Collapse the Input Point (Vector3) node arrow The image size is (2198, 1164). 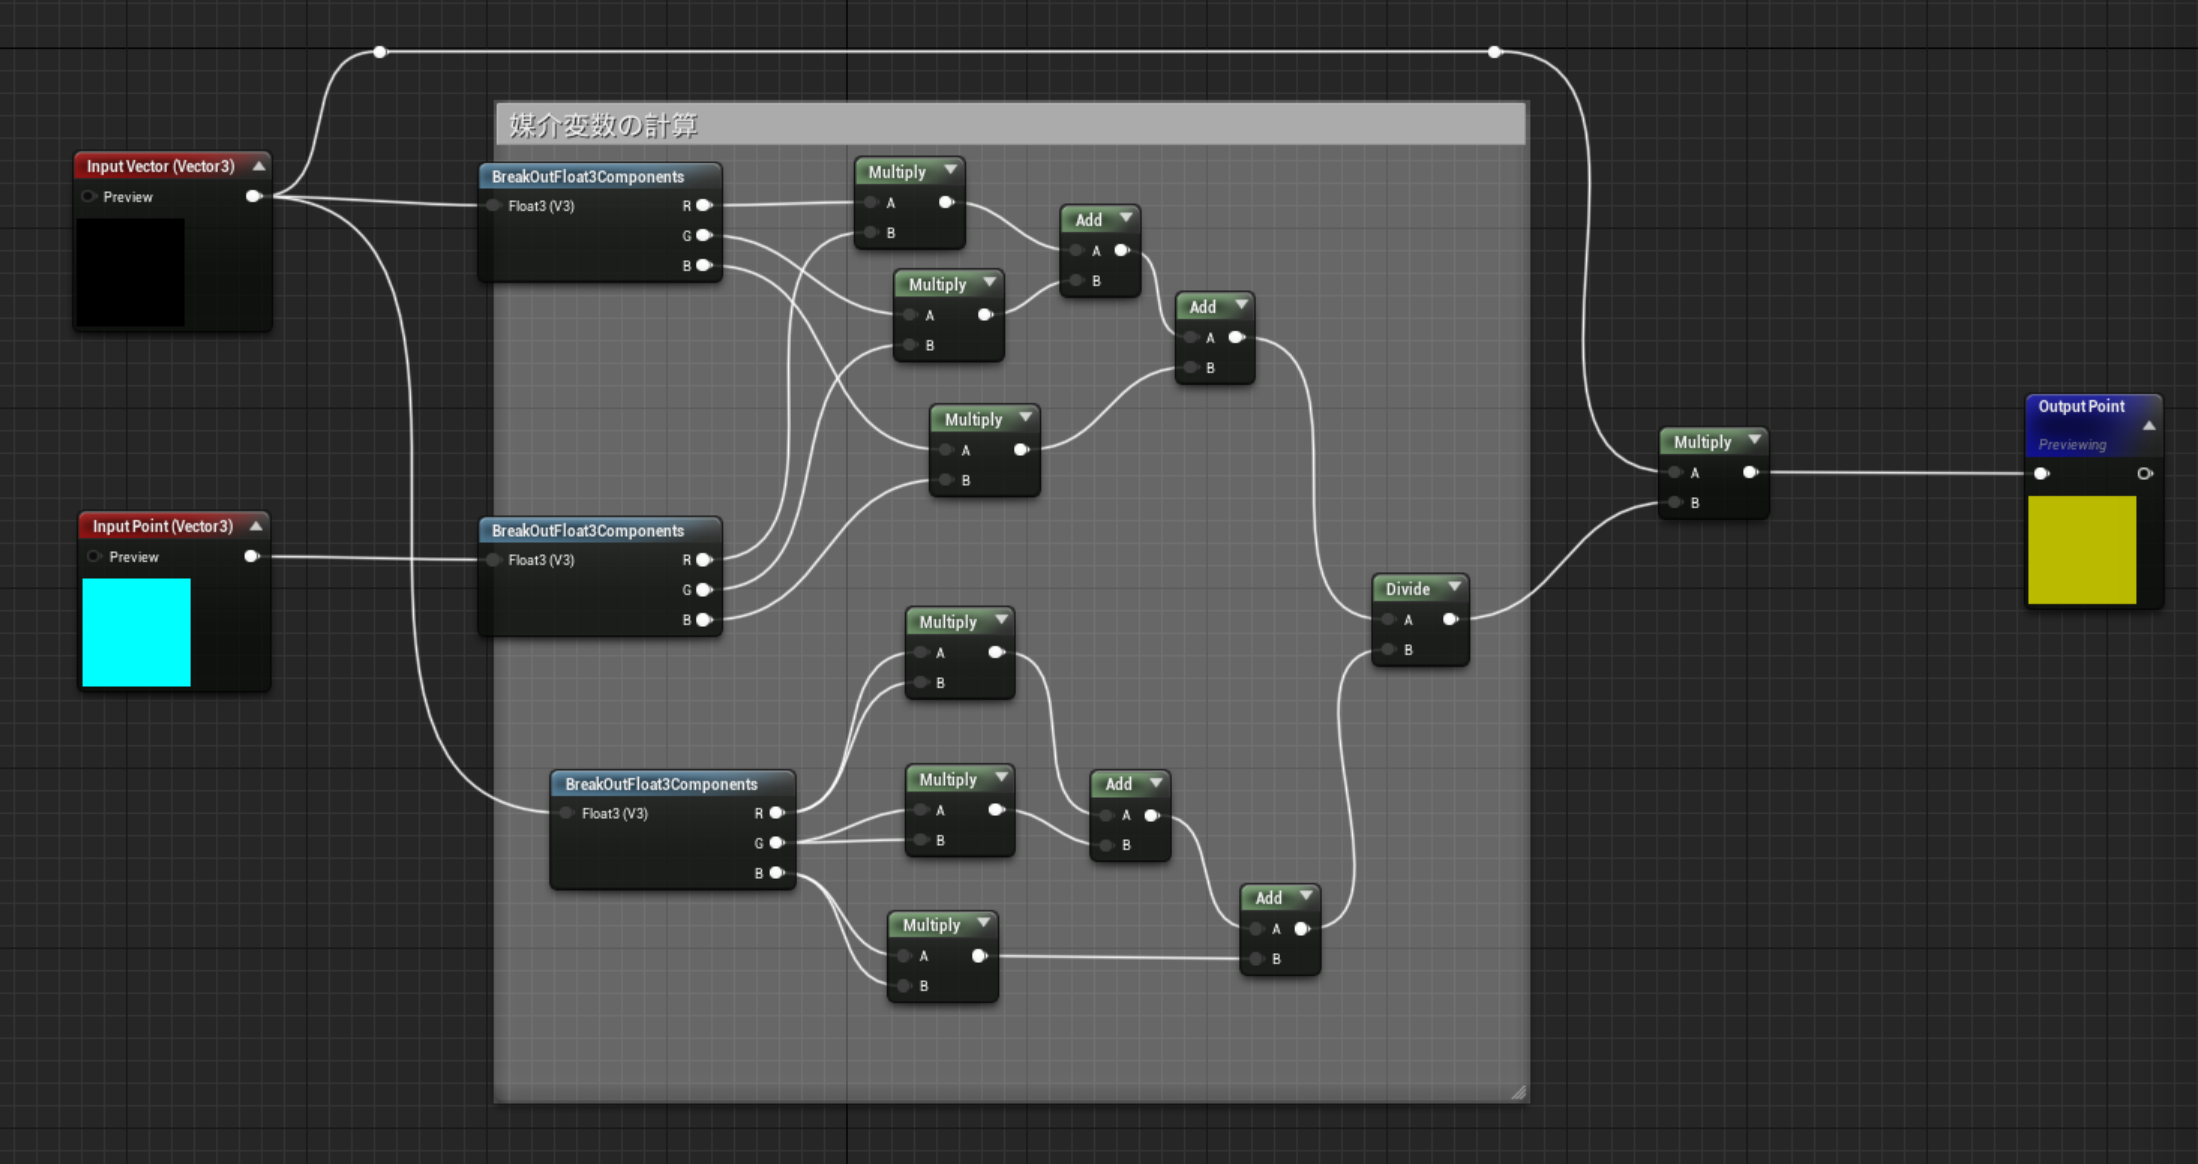click(257, 526)
